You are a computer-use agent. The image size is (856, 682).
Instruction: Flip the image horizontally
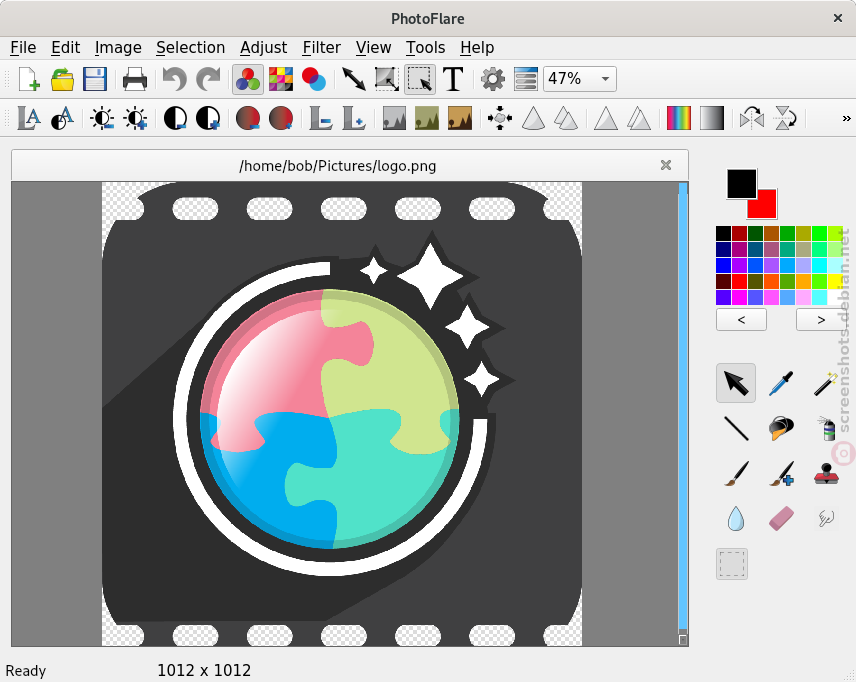click(752, 118)
